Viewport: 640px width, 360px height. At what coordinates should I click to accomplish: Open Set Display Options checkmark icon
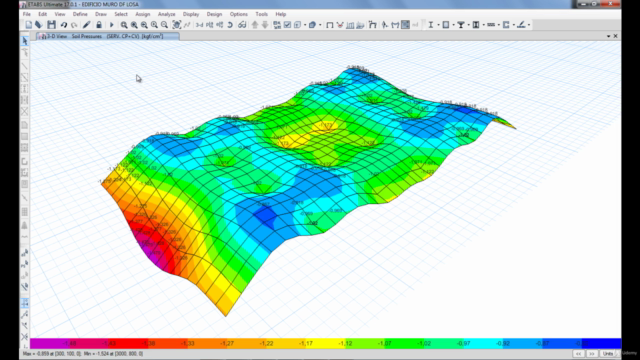pyautogui.click(x=287, y=25)
